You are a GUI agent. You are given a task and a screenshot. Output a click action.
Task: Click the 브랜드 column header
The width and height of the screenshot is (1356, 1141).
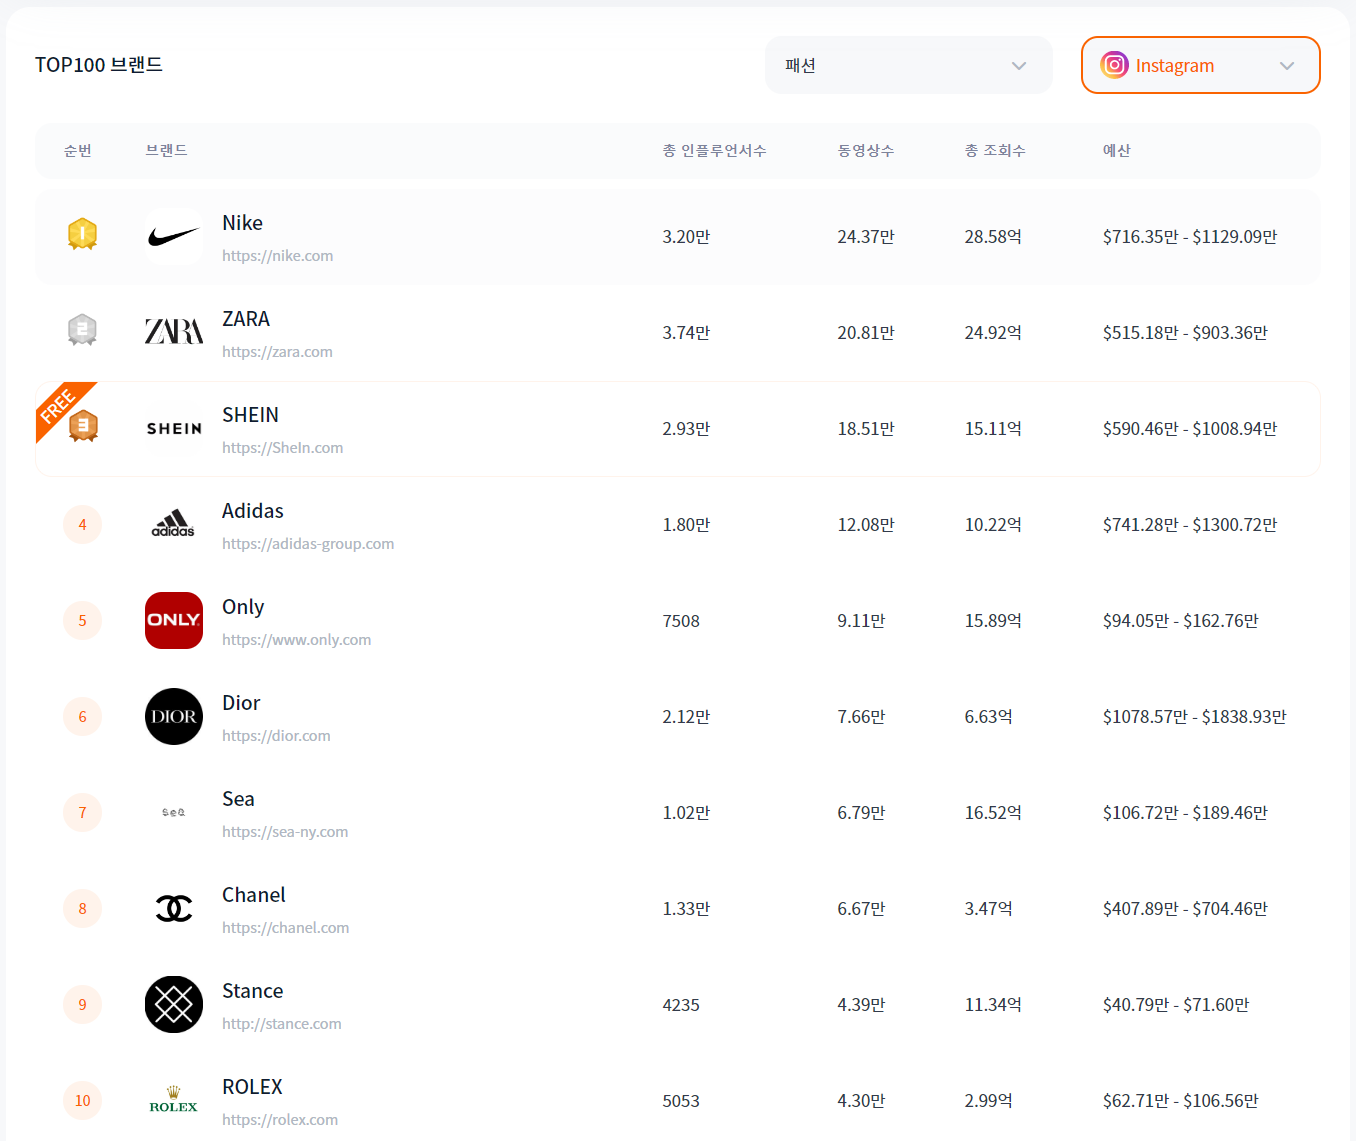point(166,150)
